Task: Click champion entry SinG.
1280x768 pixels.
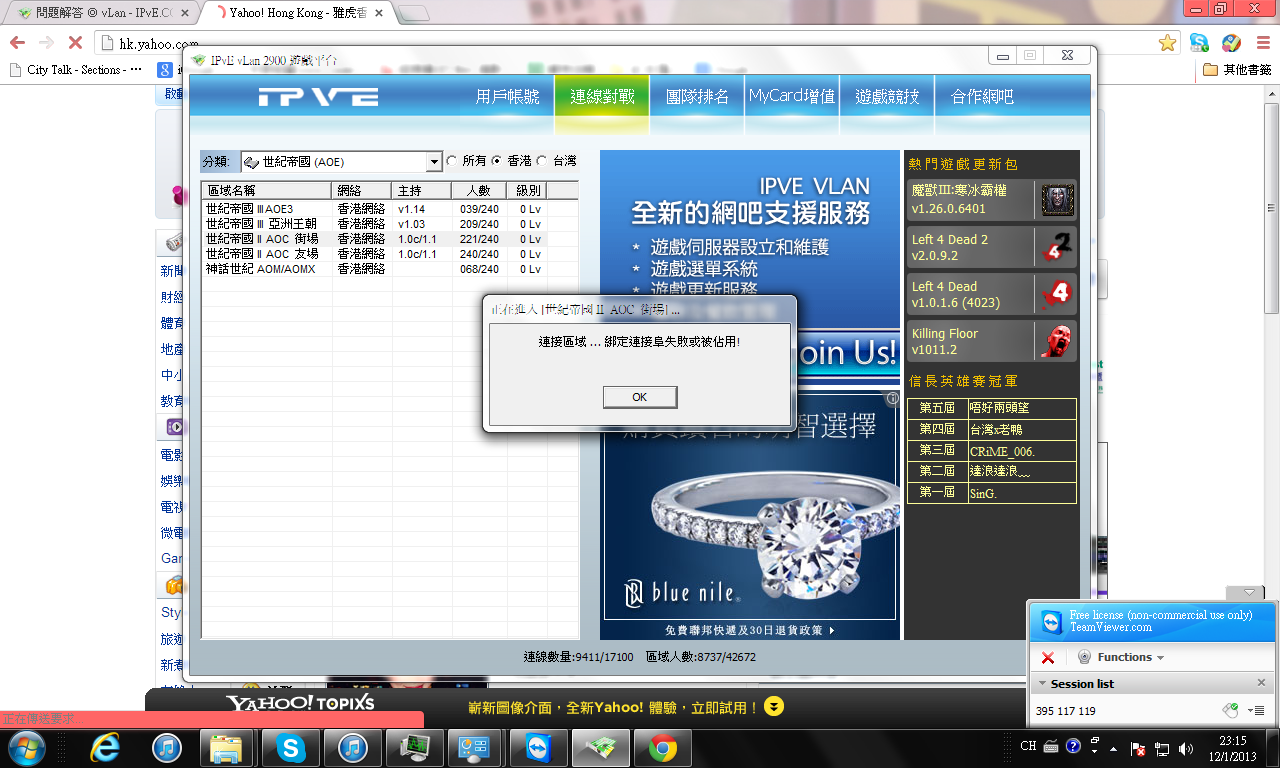Action: tap(1022, 493)
